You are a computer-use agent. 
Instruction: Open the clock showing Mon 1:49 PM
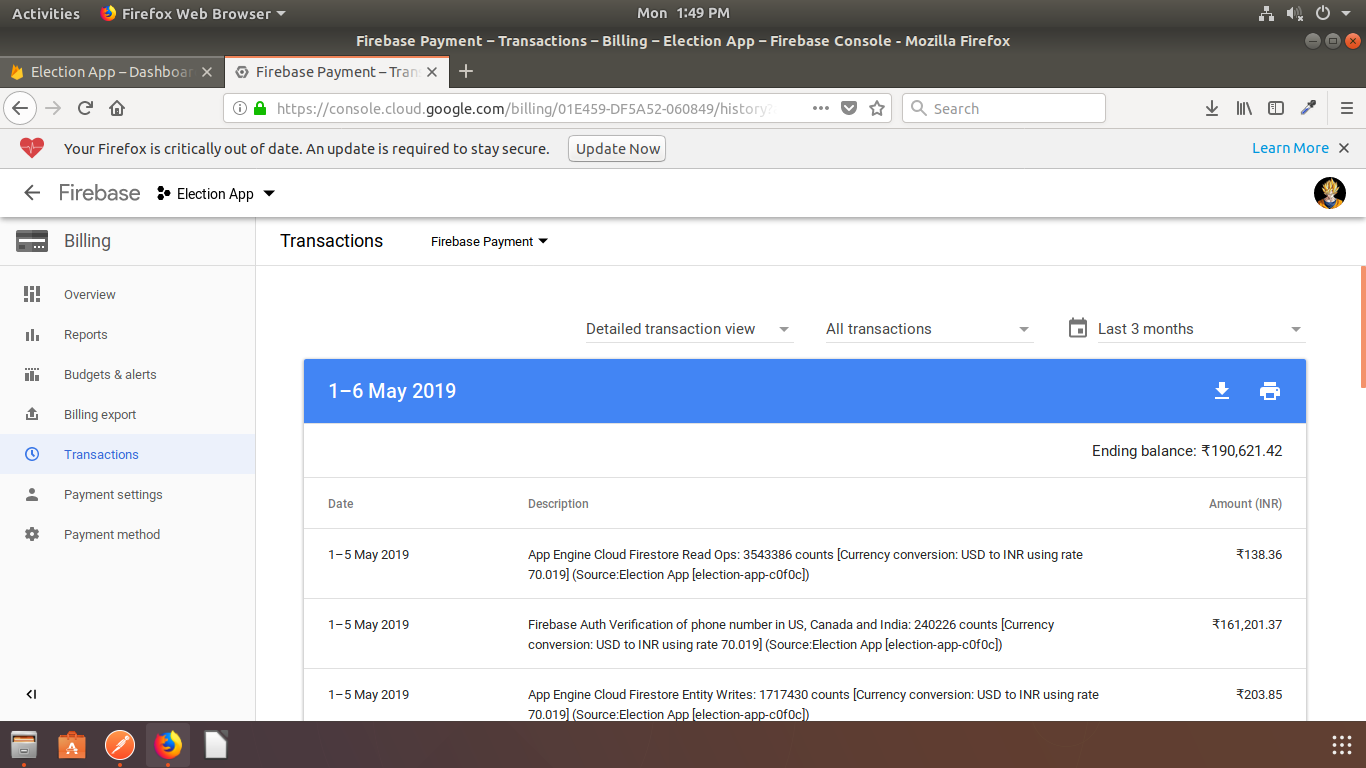point(683,13)
